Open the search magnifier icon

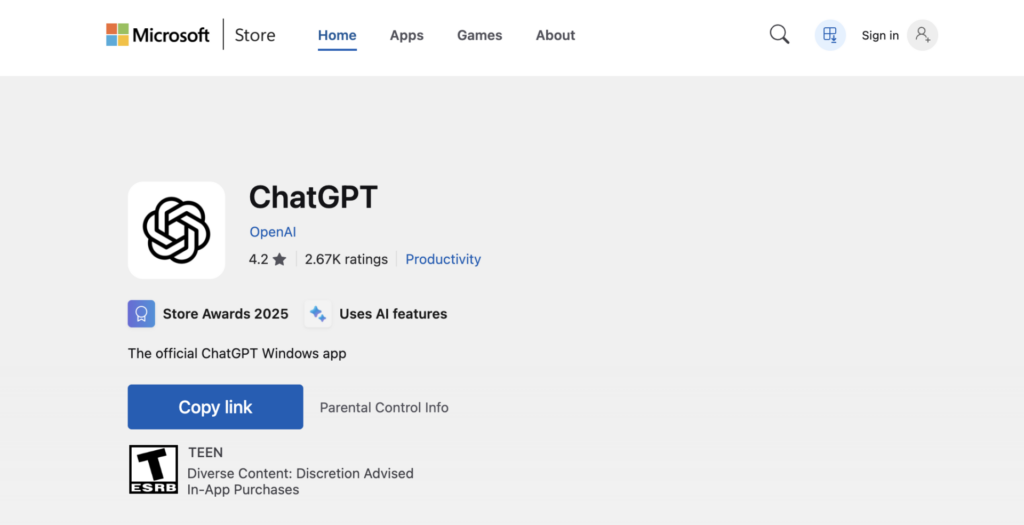click(x=779, y=35)
